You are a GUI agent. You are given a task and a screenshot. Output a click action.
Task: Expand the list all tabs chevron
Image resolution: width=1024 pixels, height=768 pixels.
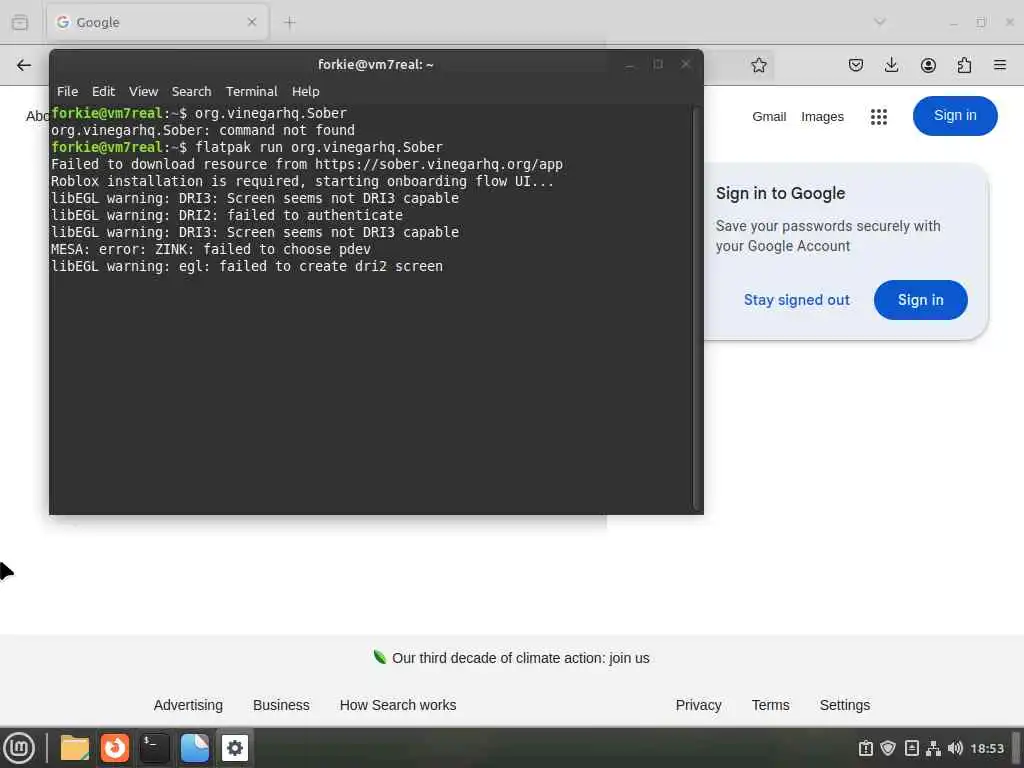pos(880,22)
